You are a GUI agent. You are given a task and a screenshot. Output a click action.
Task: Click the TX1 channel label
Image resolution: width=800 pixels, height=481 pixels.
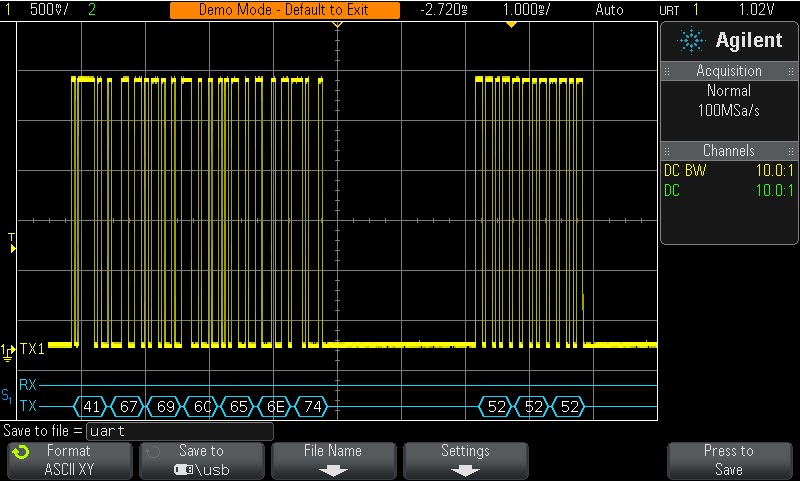coord(32,349)
